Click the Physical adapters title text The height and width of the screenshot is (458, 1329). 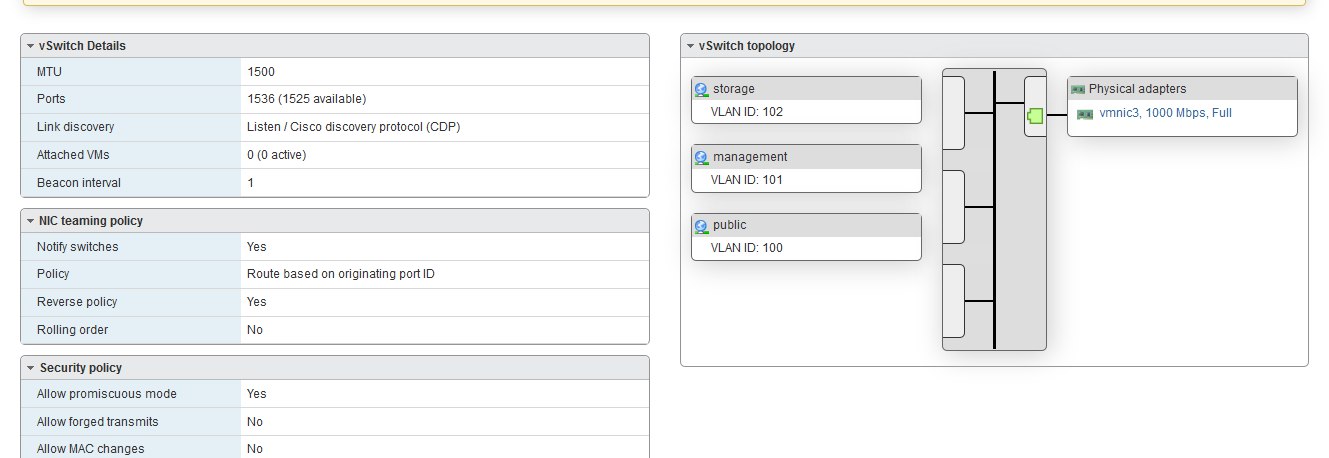[x=1137, y=89]
